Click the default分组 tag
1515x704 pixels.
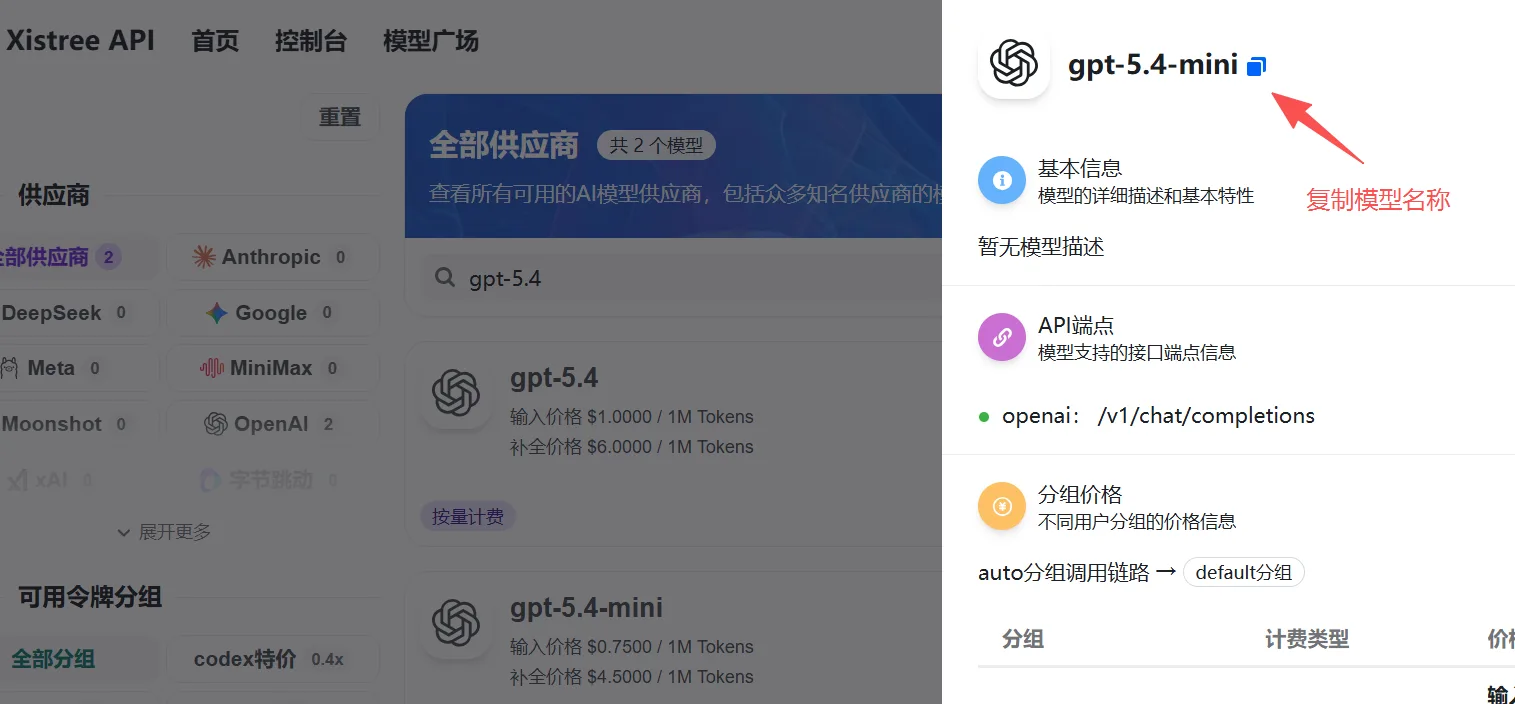pyautogui.click(x=1244, y=573)
